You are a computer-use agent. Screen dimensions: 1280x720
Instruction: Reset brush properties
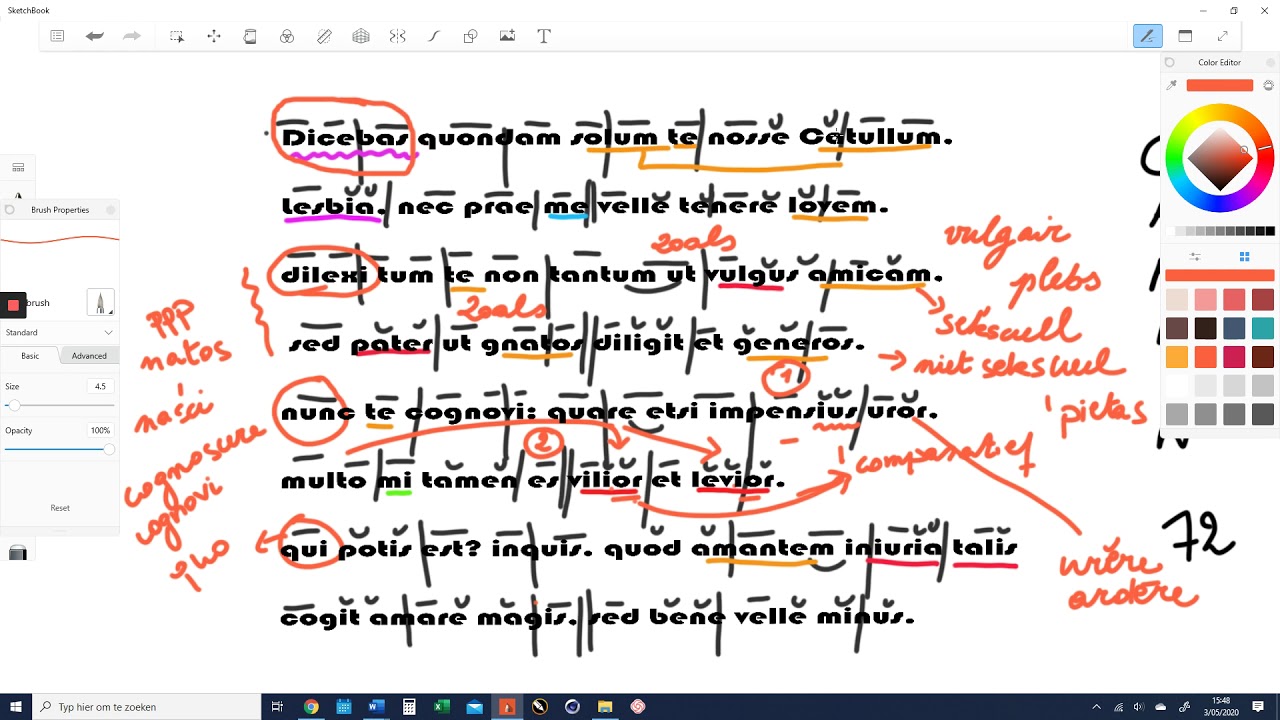pos(60,508)
